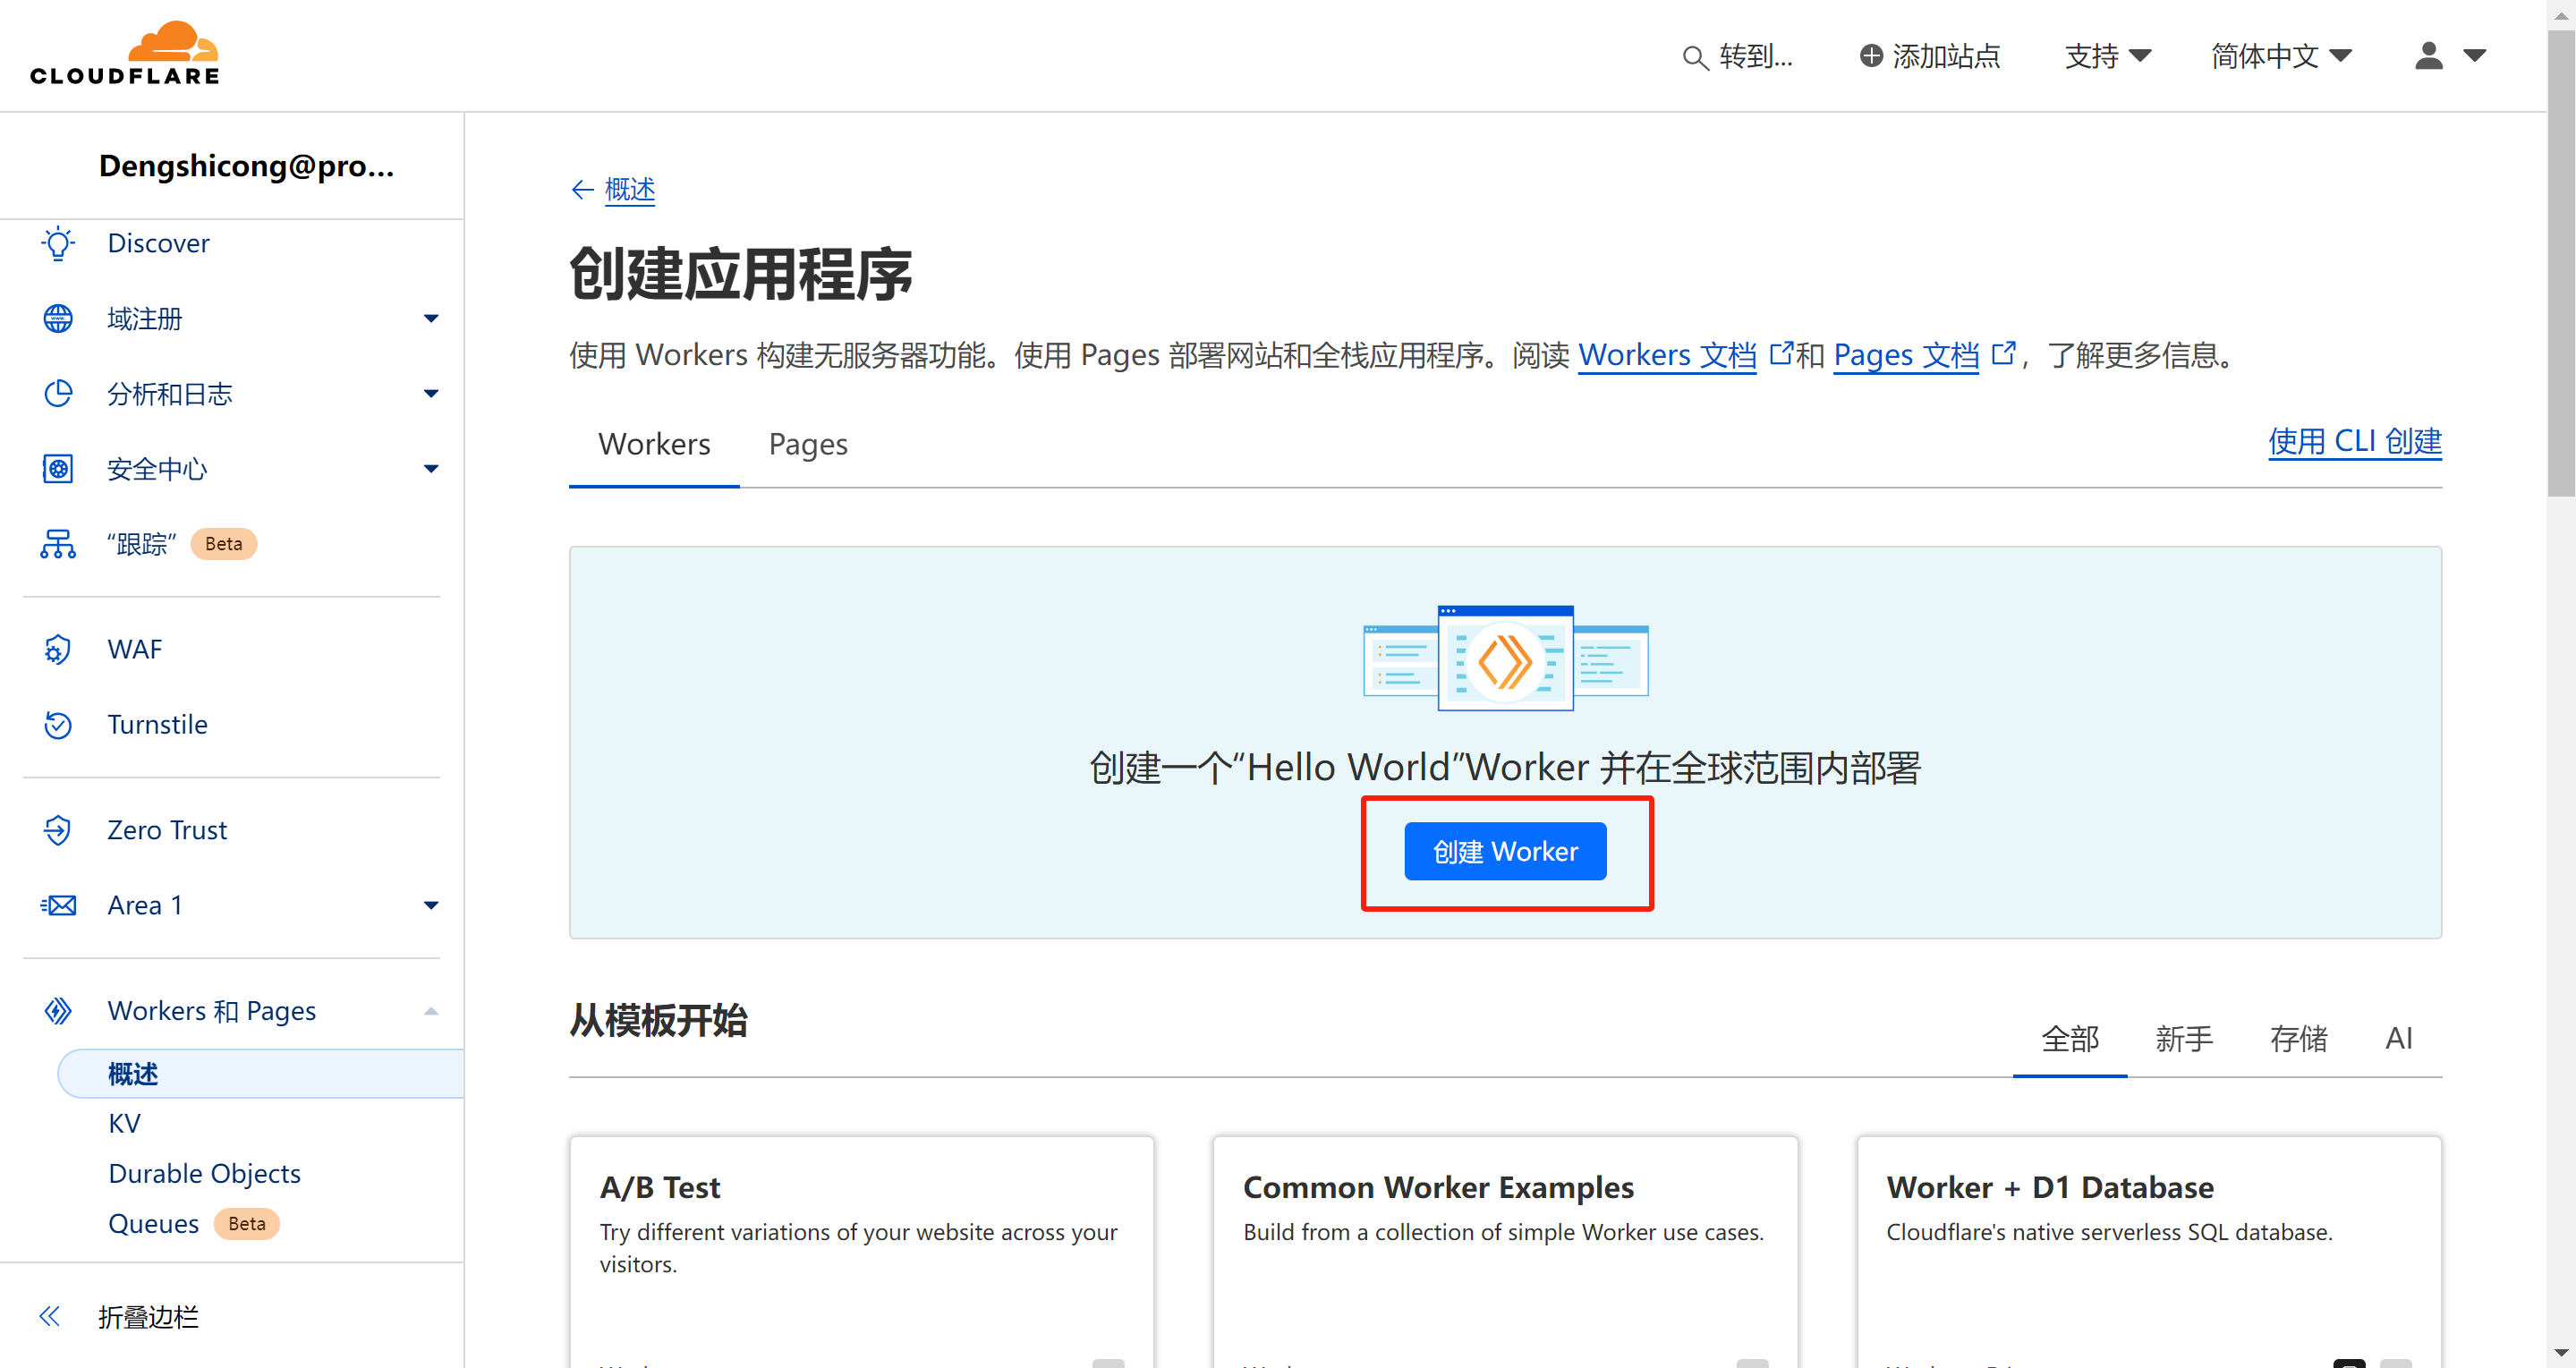
Task: Open the user account profile icon
Action: [2428, 55]
